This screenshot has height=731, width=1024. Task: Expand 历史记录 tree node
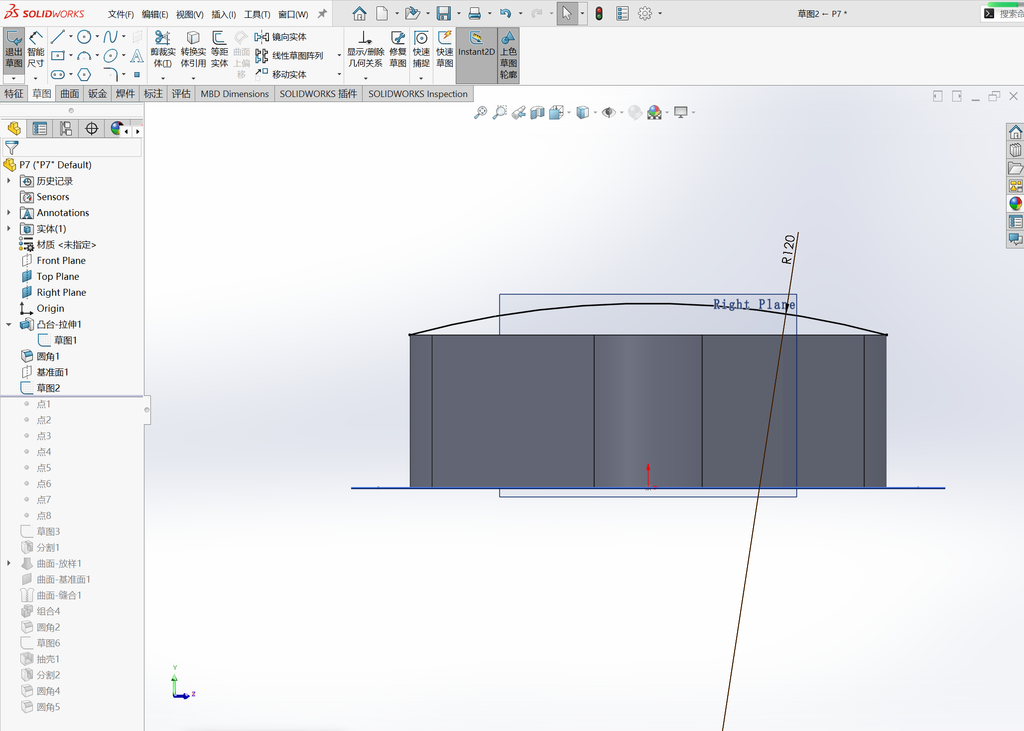[x=8, y=181]
